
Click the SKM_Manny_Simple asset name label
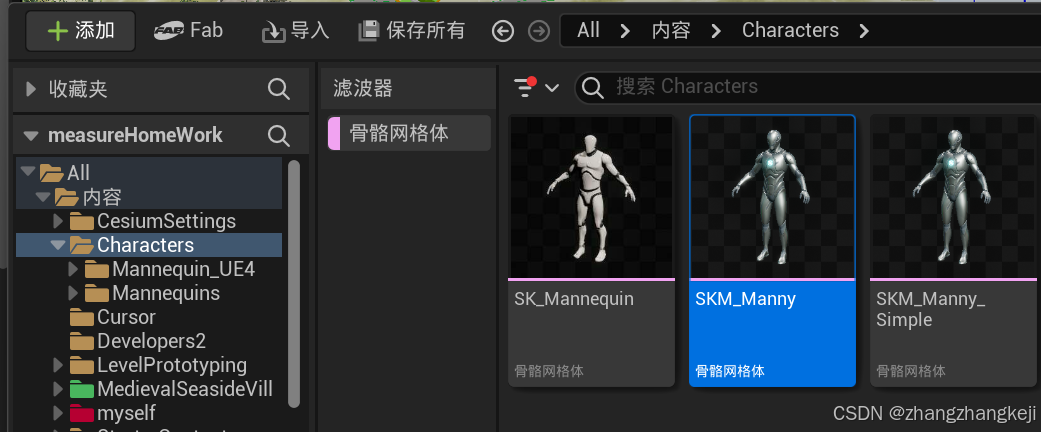(931, 309)
